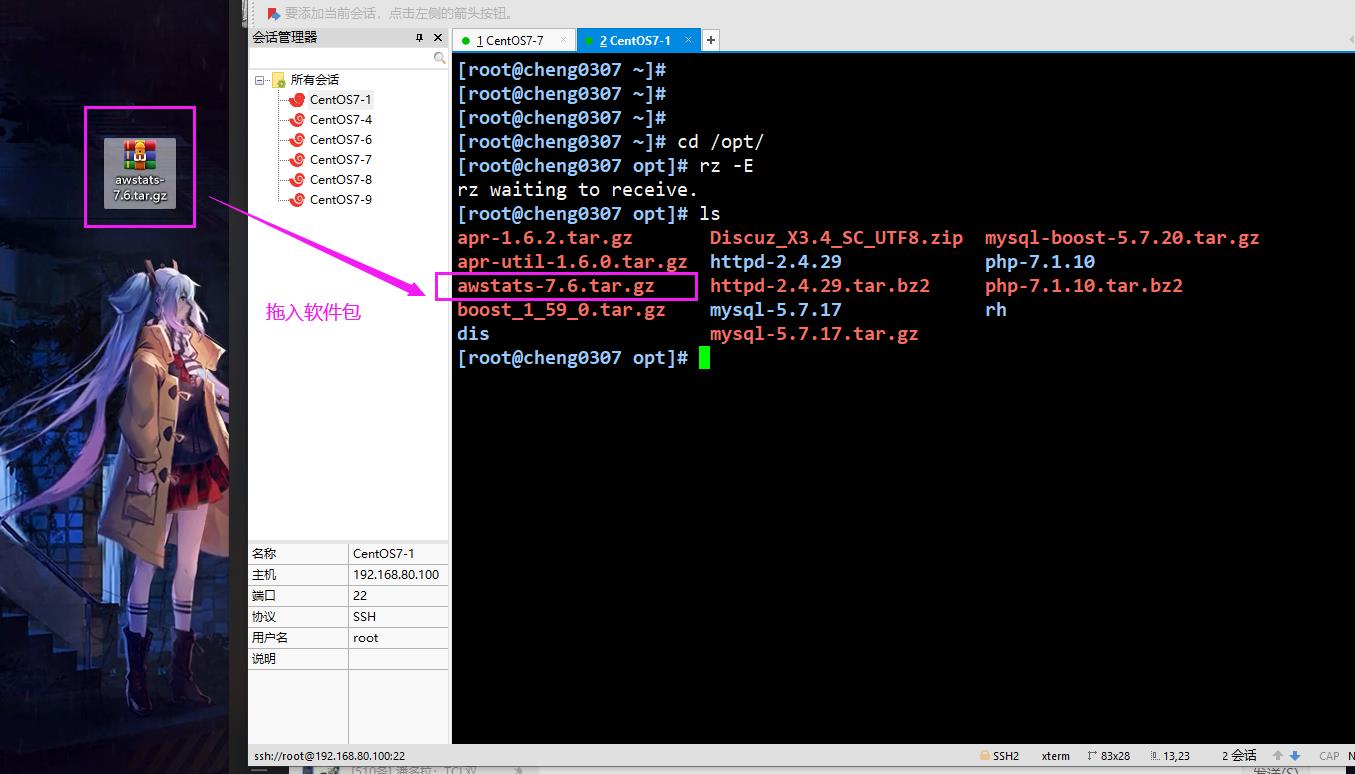Image resolution: width=1355 pixels, height=774 pixels.
Task: Click boost_1_59_0.tar.gz in terminal listing
Action: (x=561, y=310)
